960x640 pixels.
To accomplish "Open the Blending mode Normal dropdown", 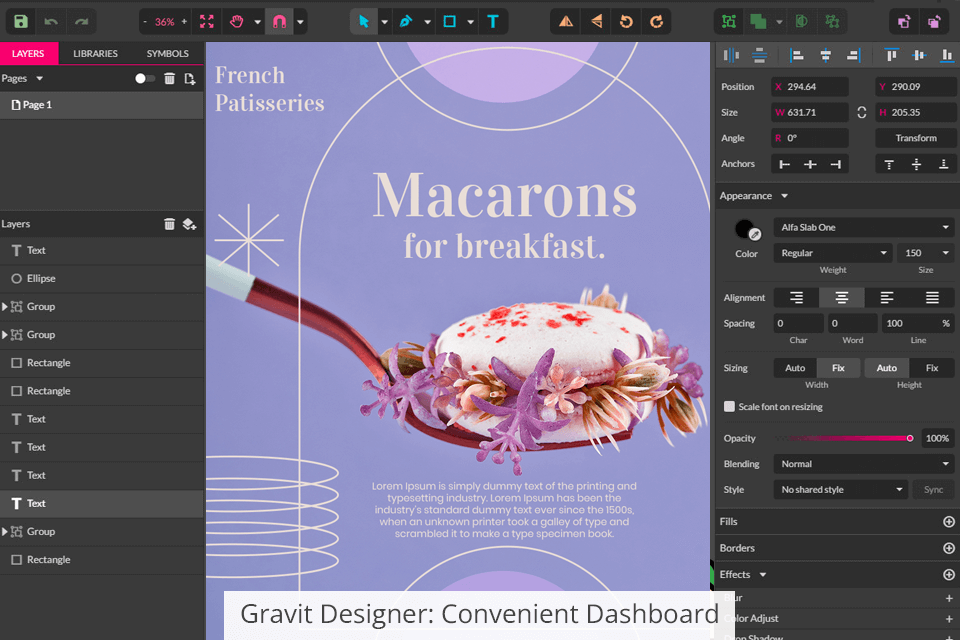I will (864, 464).
